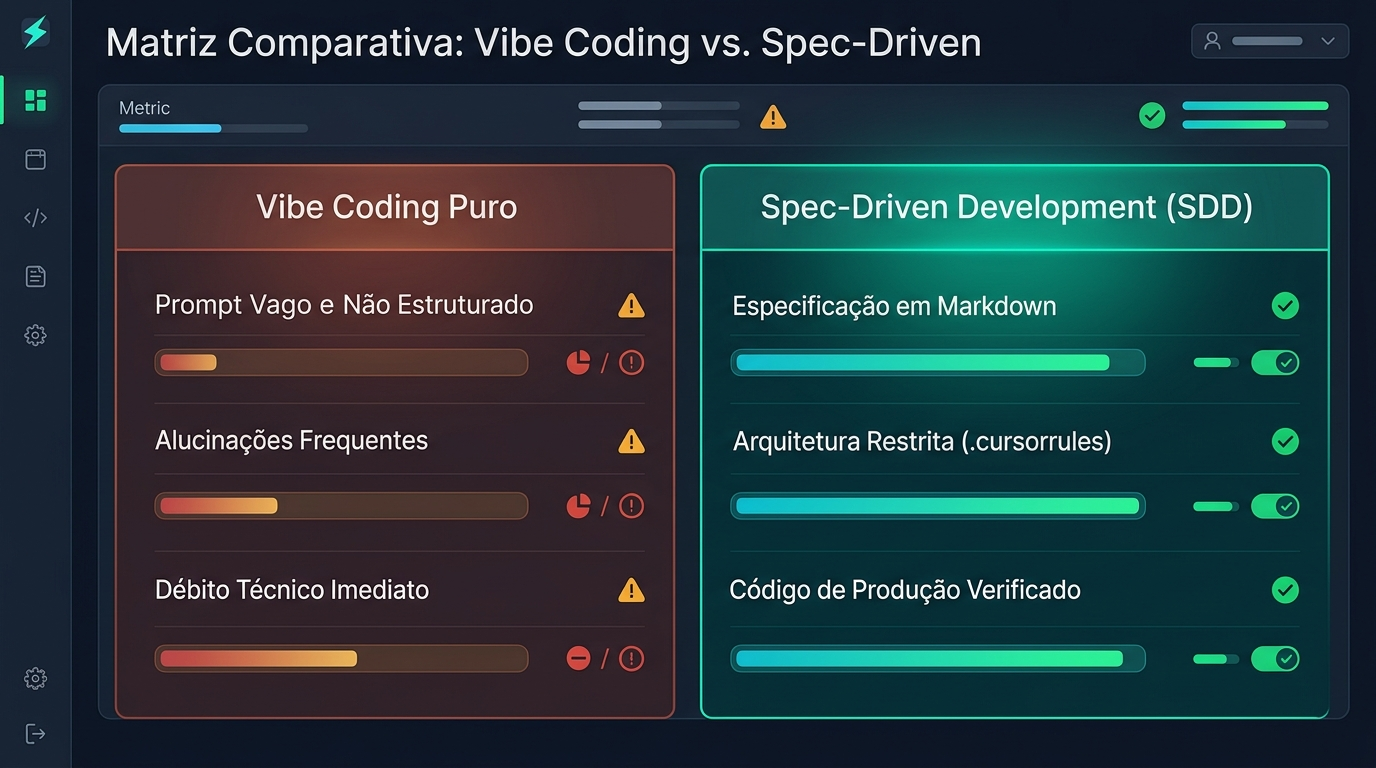The width and height of the screenshot is (1376, 768).
Task: Click warning icon beside Alucinações Frequentes
Action: pos(631,441)
